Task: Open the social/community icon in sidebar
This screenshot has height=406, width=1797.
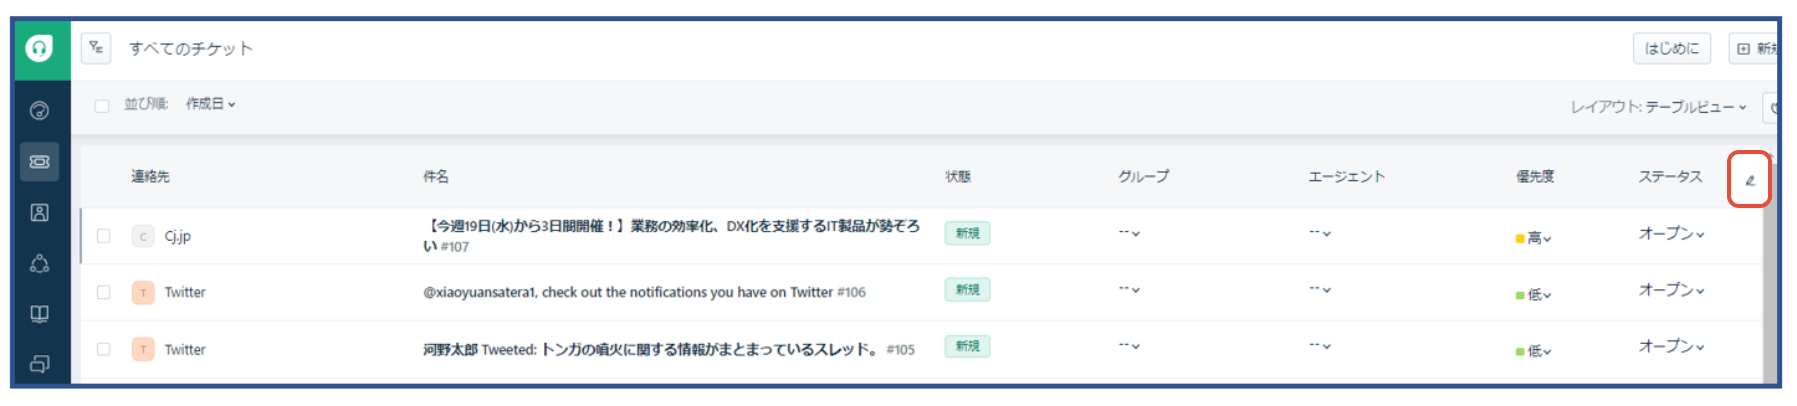Action: (x=39, y=264)
